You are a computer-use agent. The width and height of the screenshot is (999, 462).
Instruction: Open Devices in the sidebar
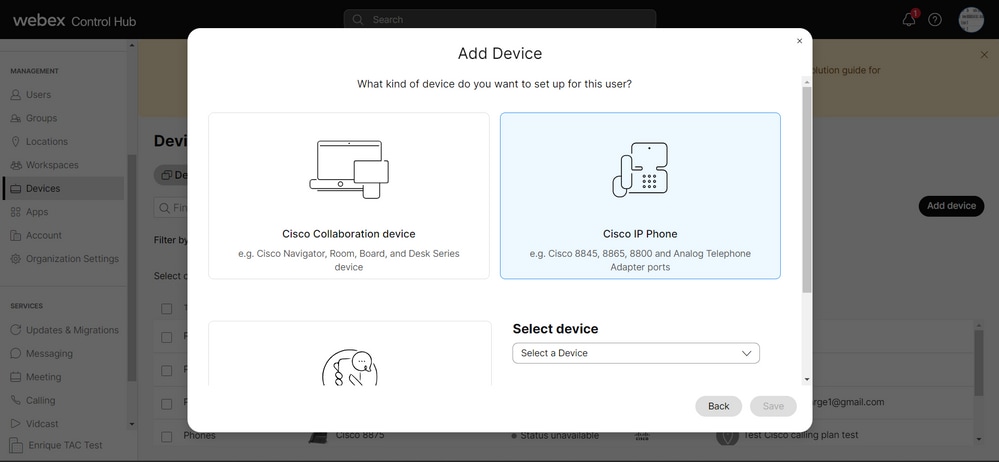point(64,189)
